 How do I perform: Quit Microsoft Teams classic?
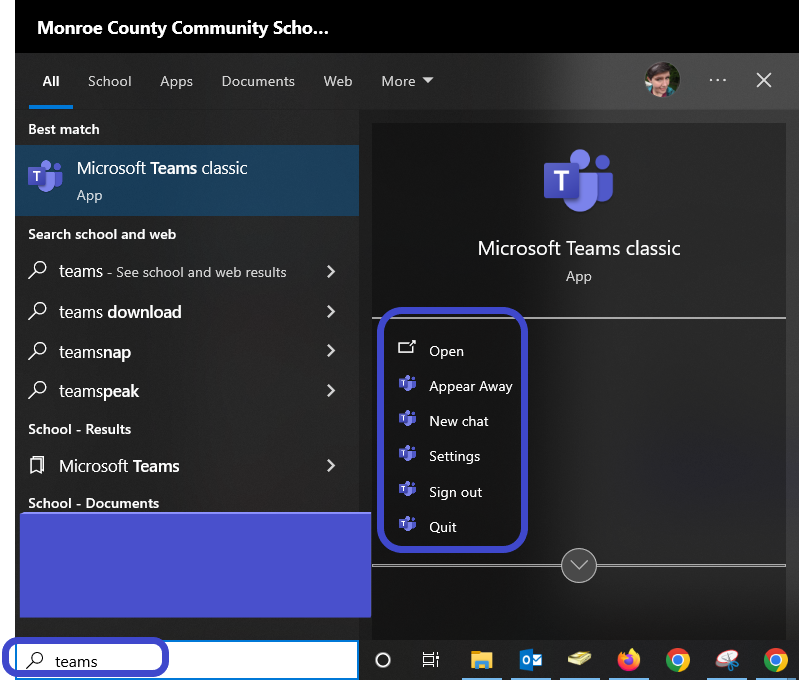tap(443, 524)
